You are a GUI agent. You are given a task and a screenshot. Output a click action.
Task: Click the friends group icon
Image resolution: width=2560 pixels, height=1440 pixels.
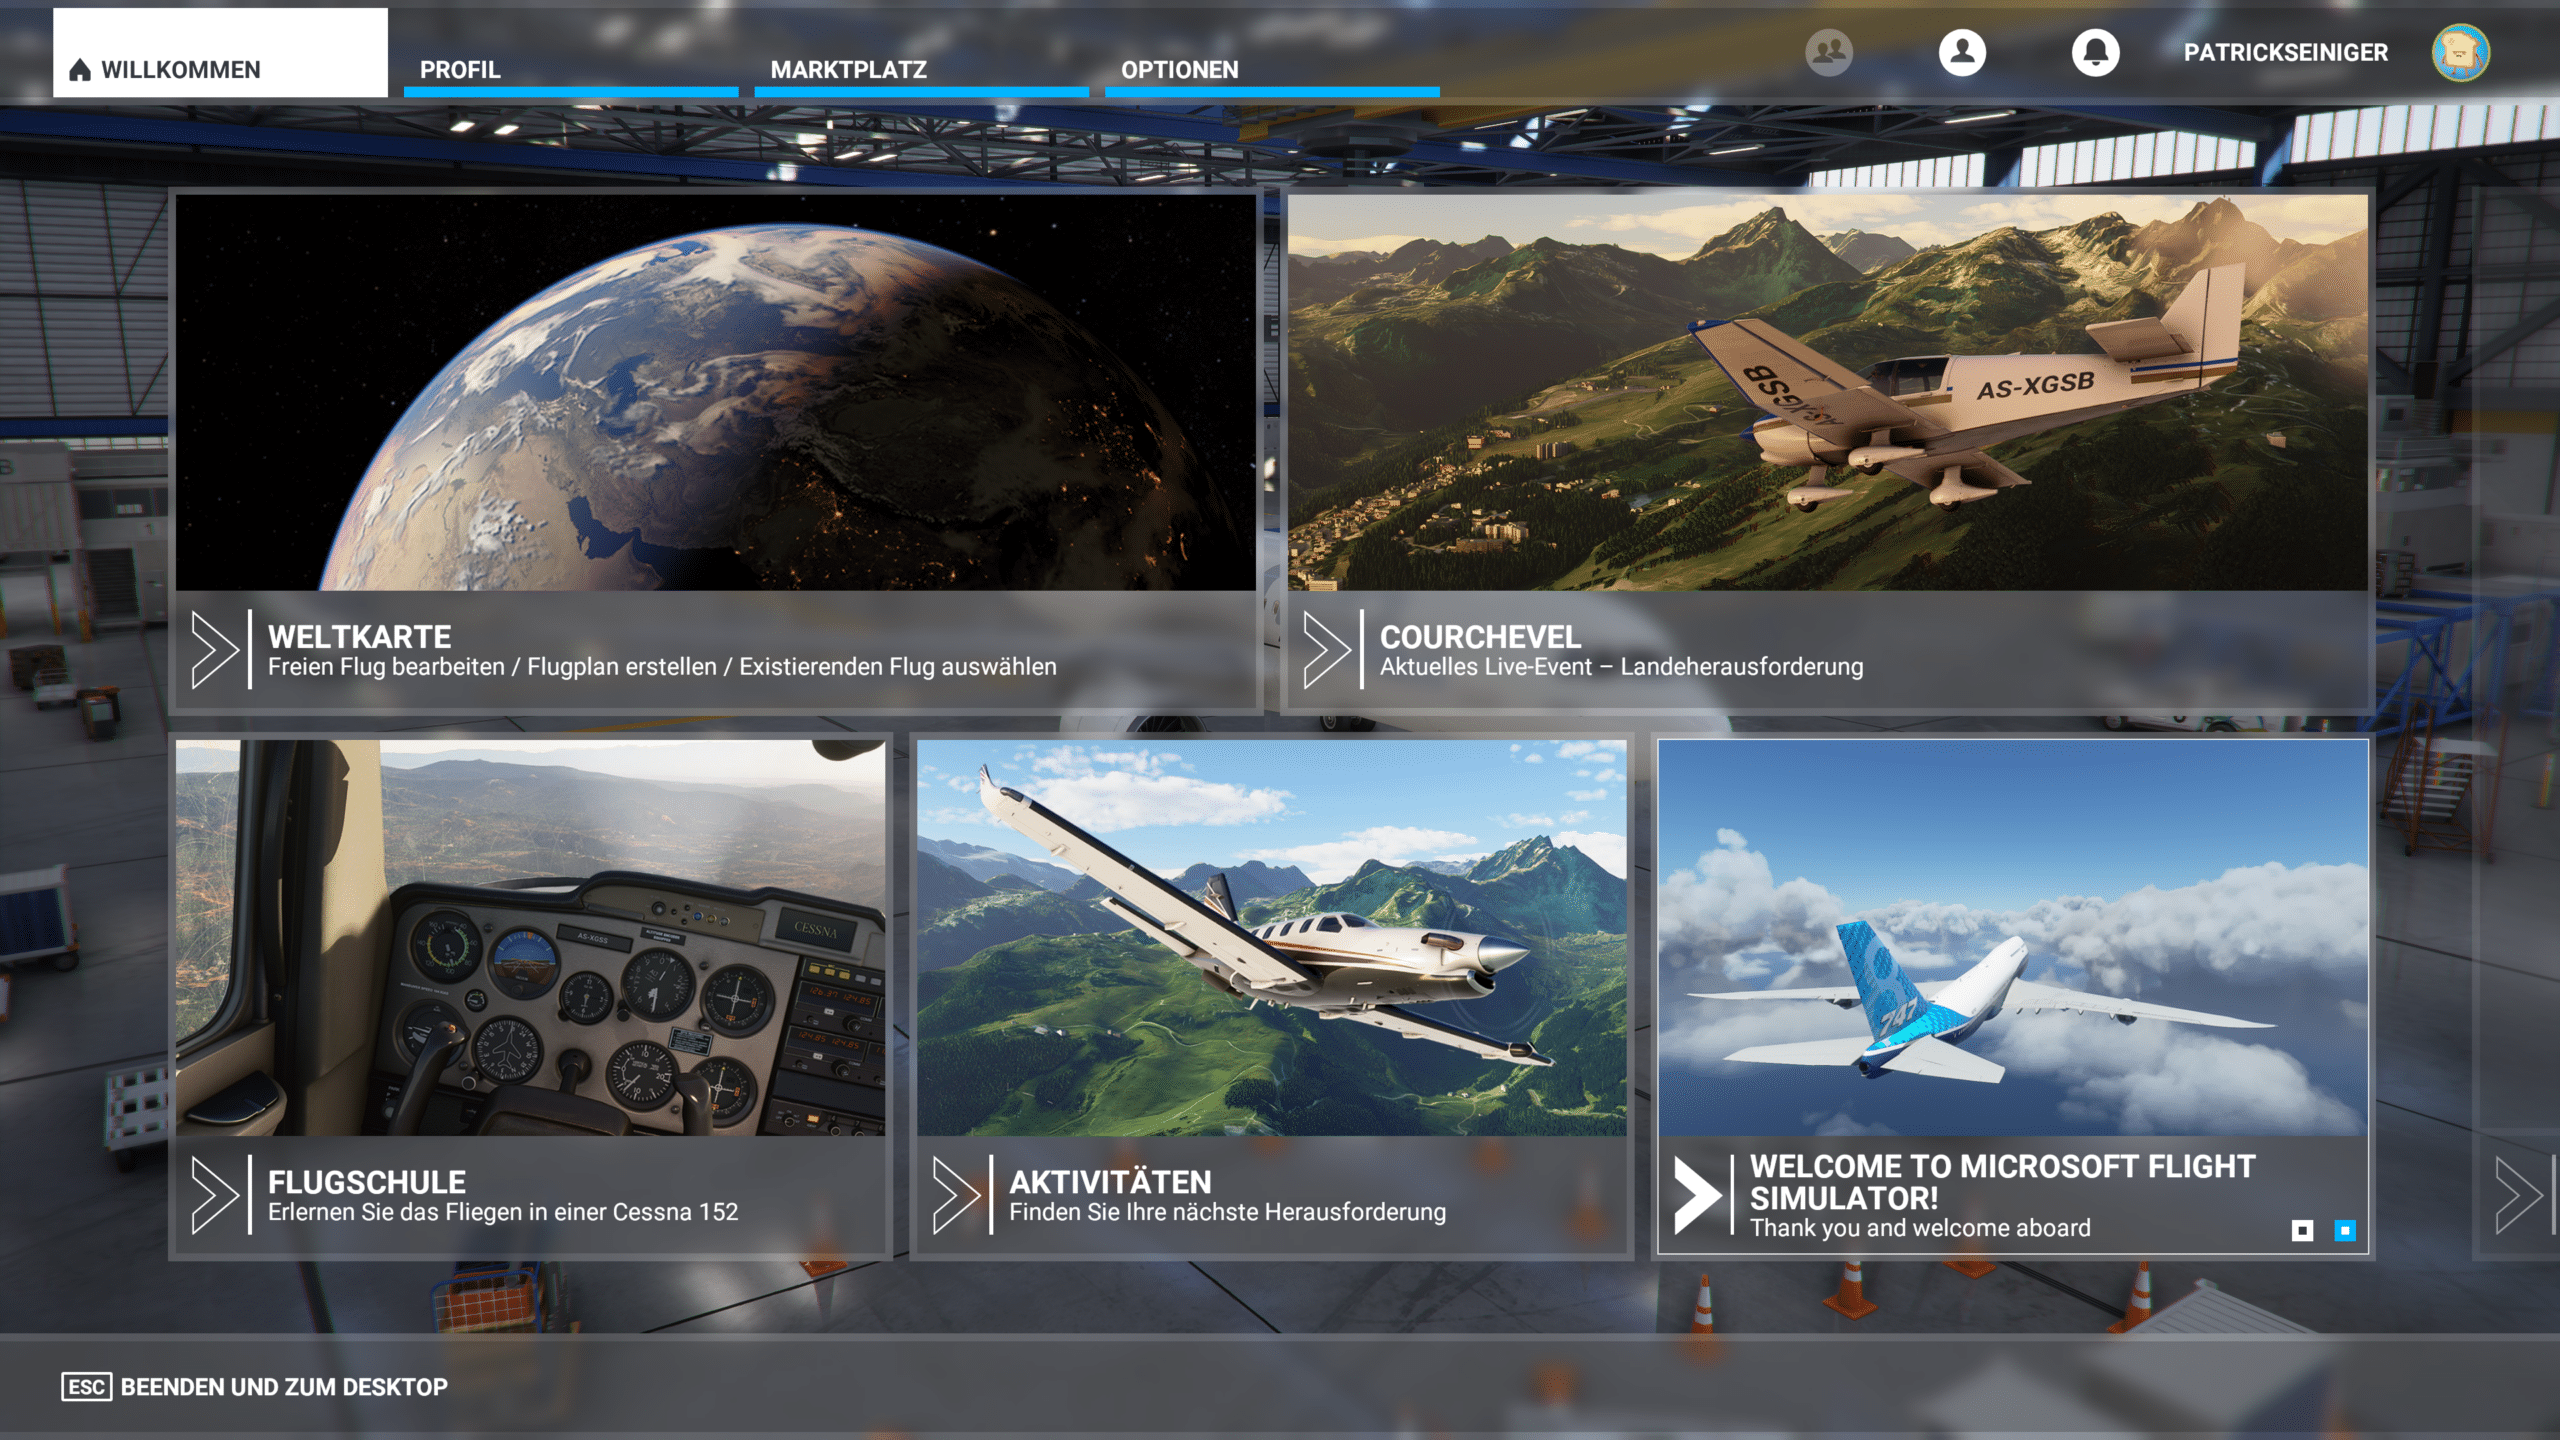tap(1828, 52)
